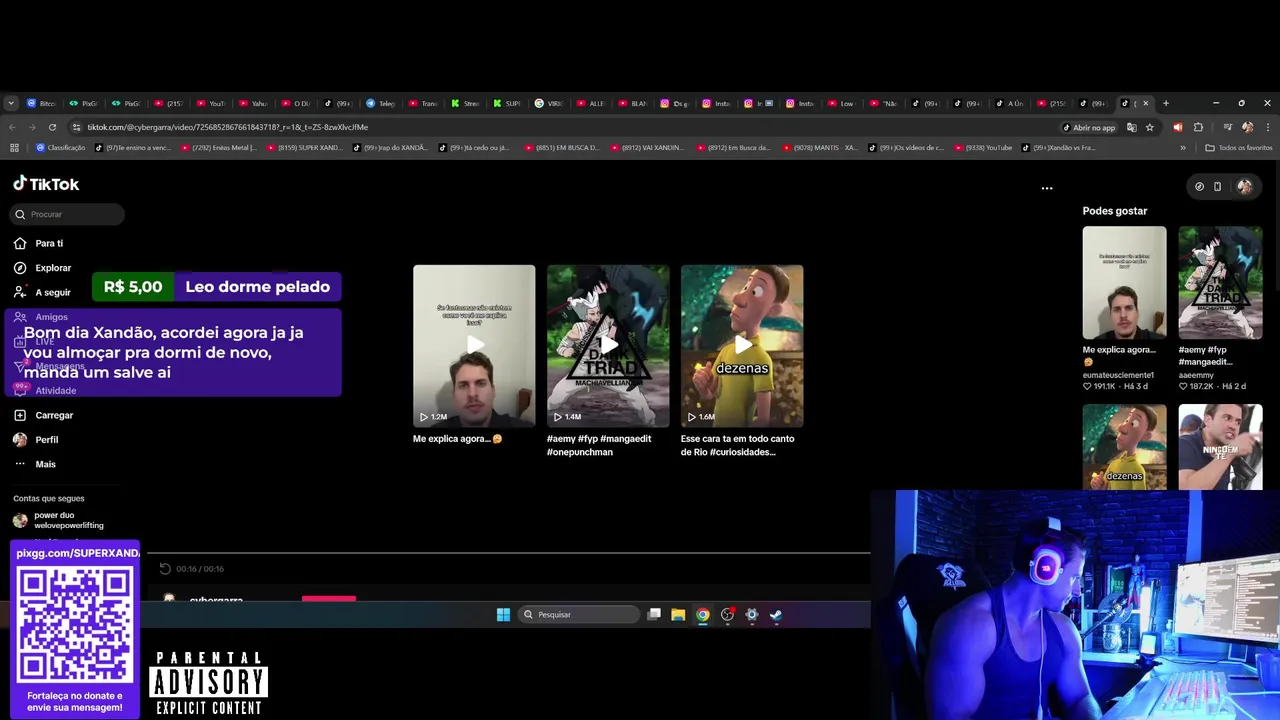
Task: Open the apps grid icon in bookmarks bar
Action: click(x=14, y=148)
